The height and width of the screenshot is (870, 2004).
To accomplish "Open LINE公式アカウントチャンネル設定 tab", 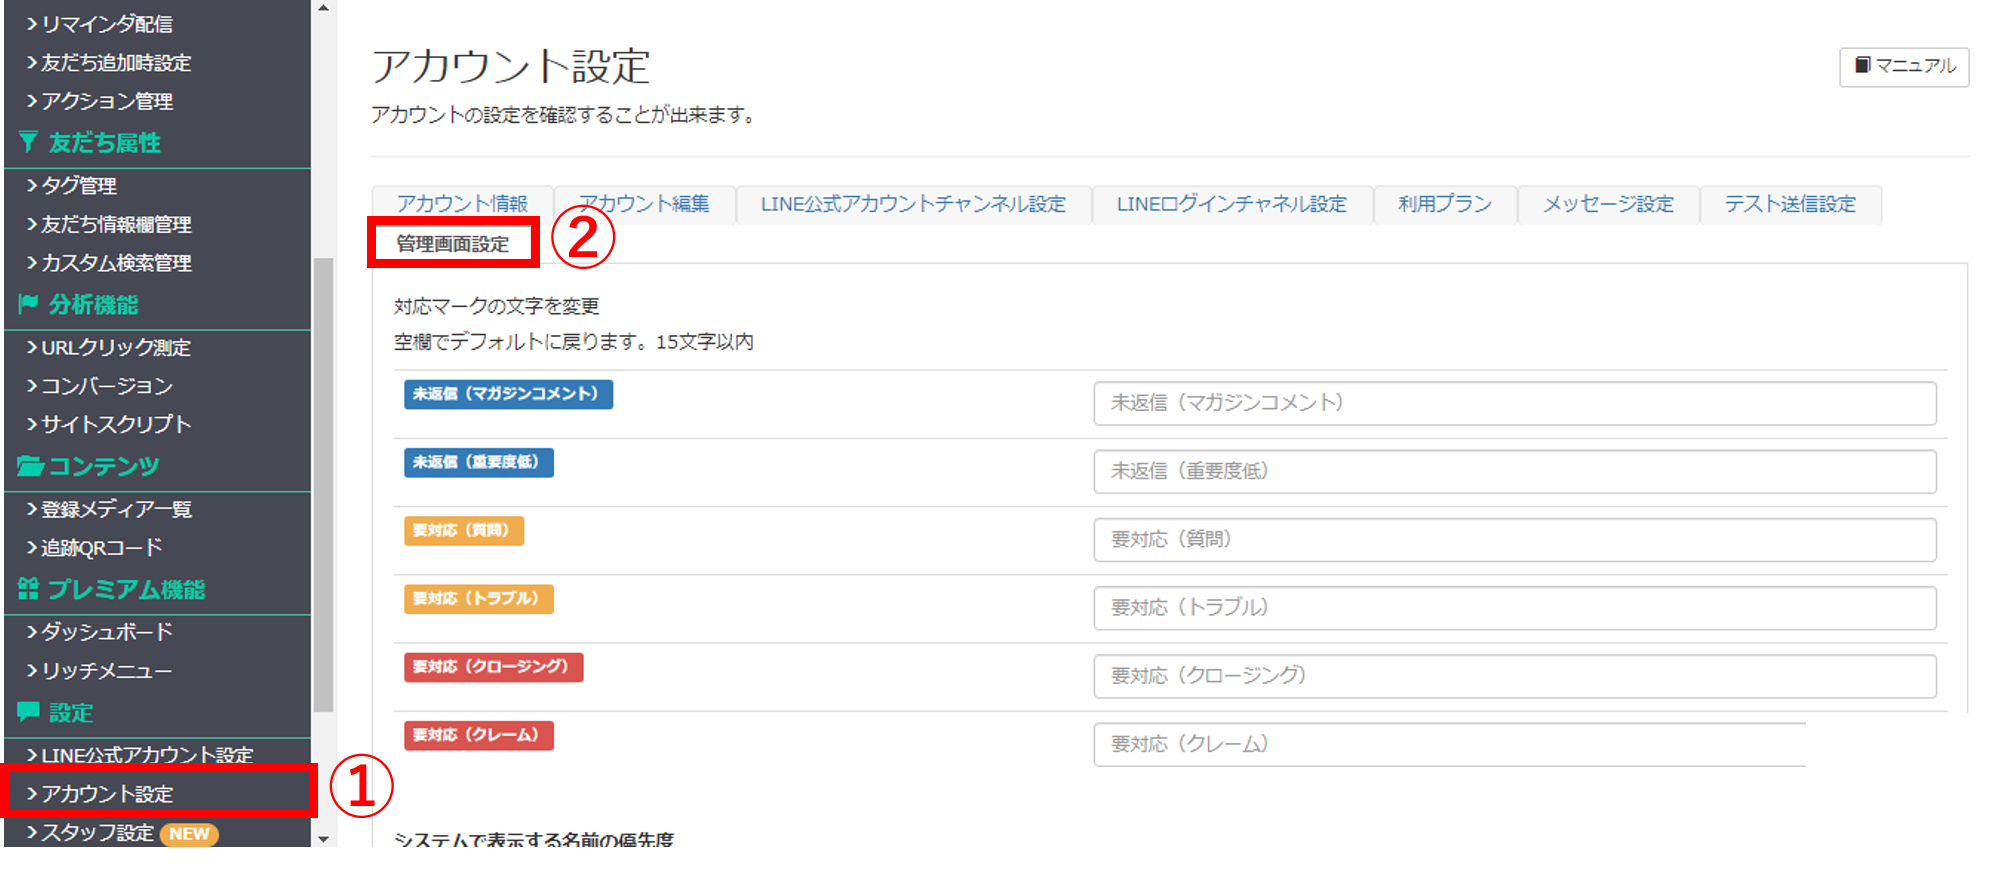I will [913, 204].
